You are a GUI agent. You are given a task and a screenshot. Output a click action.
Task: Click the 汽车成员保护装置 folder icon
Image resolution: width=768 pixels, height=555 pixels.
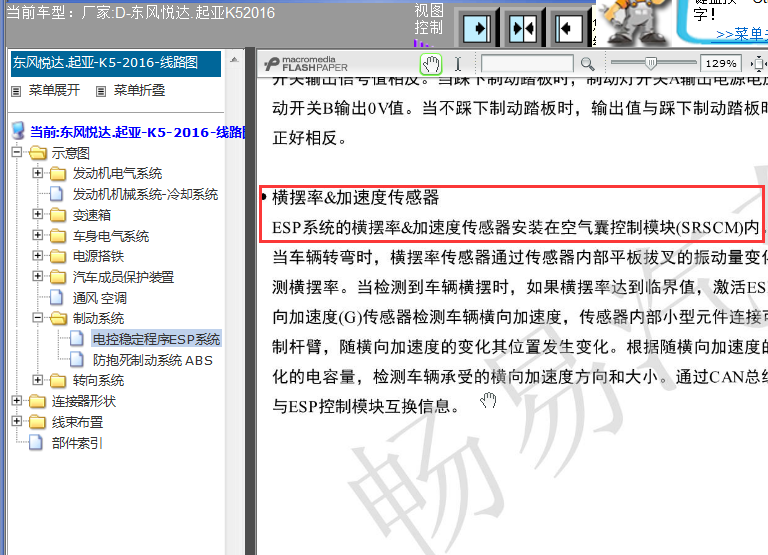58,277
